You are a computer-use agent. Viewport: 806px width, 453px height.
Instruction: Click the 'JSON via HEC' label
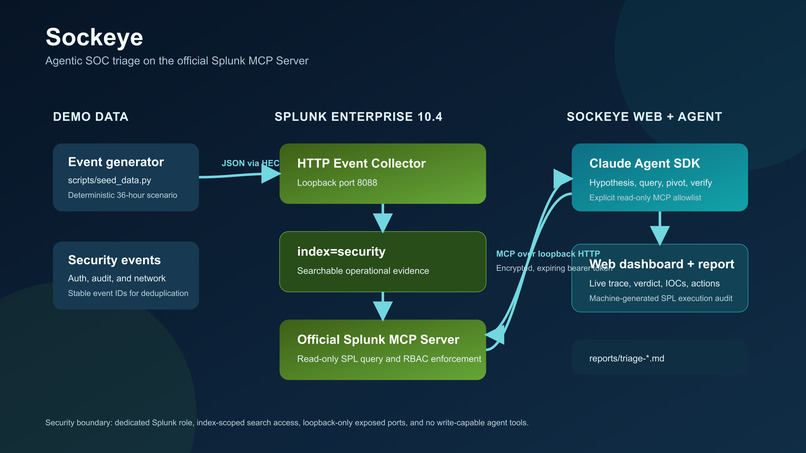[250, 163]
